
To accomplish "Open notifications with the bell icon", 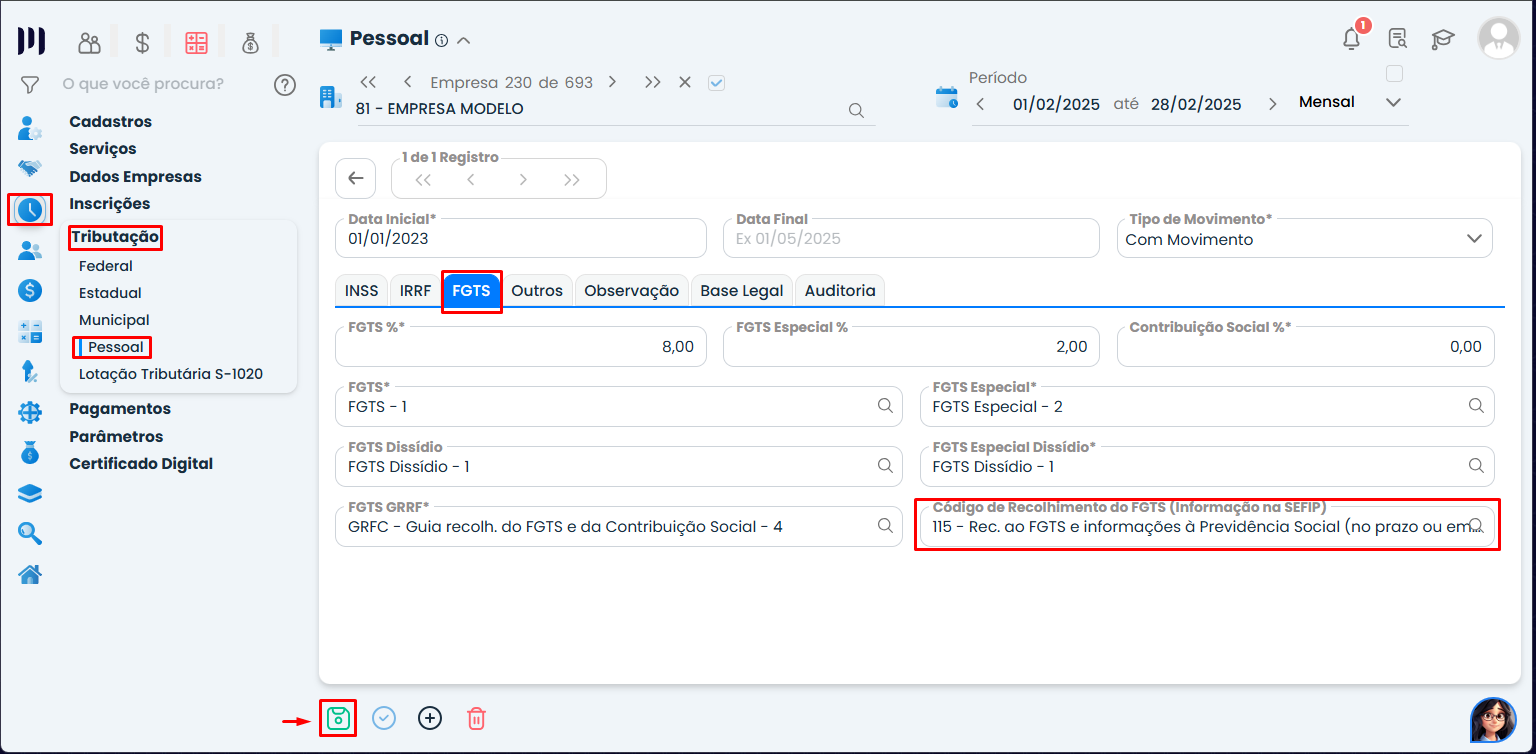I will [1352, 39].
